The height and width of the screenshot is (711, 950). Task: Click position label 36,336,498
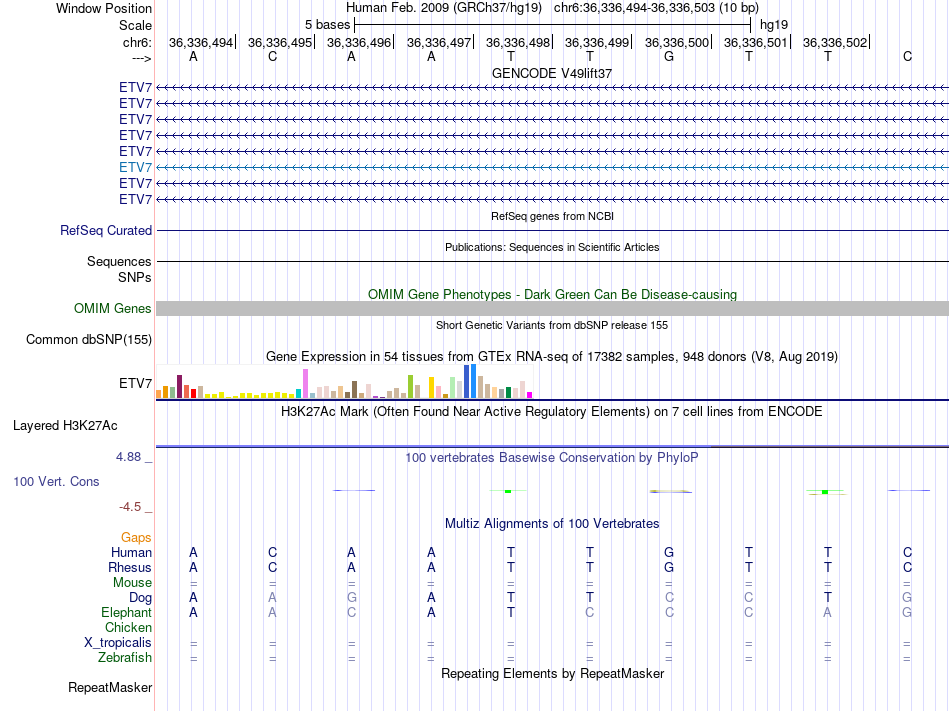pos(517,42)
